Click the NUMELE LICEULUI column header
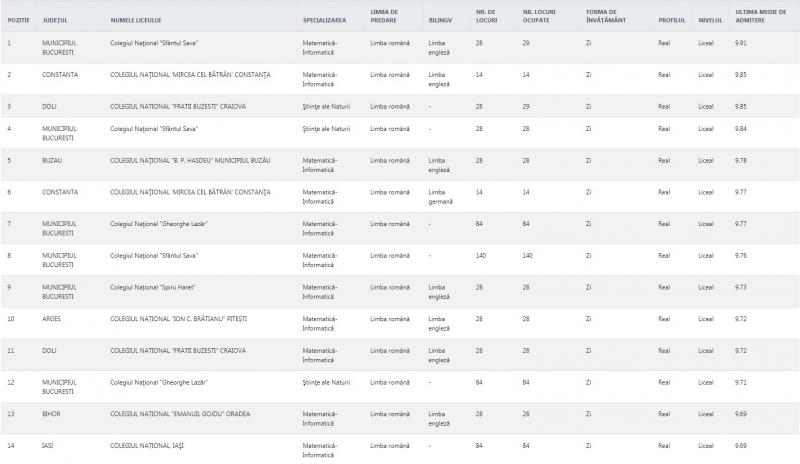800x464 pixels. [x=136, y=19]
